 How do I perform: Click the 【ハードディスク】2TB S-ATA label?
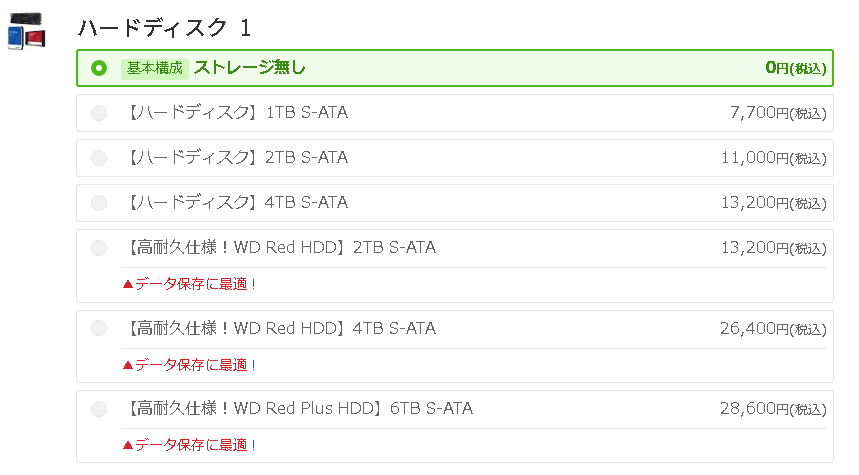(234, 158)
